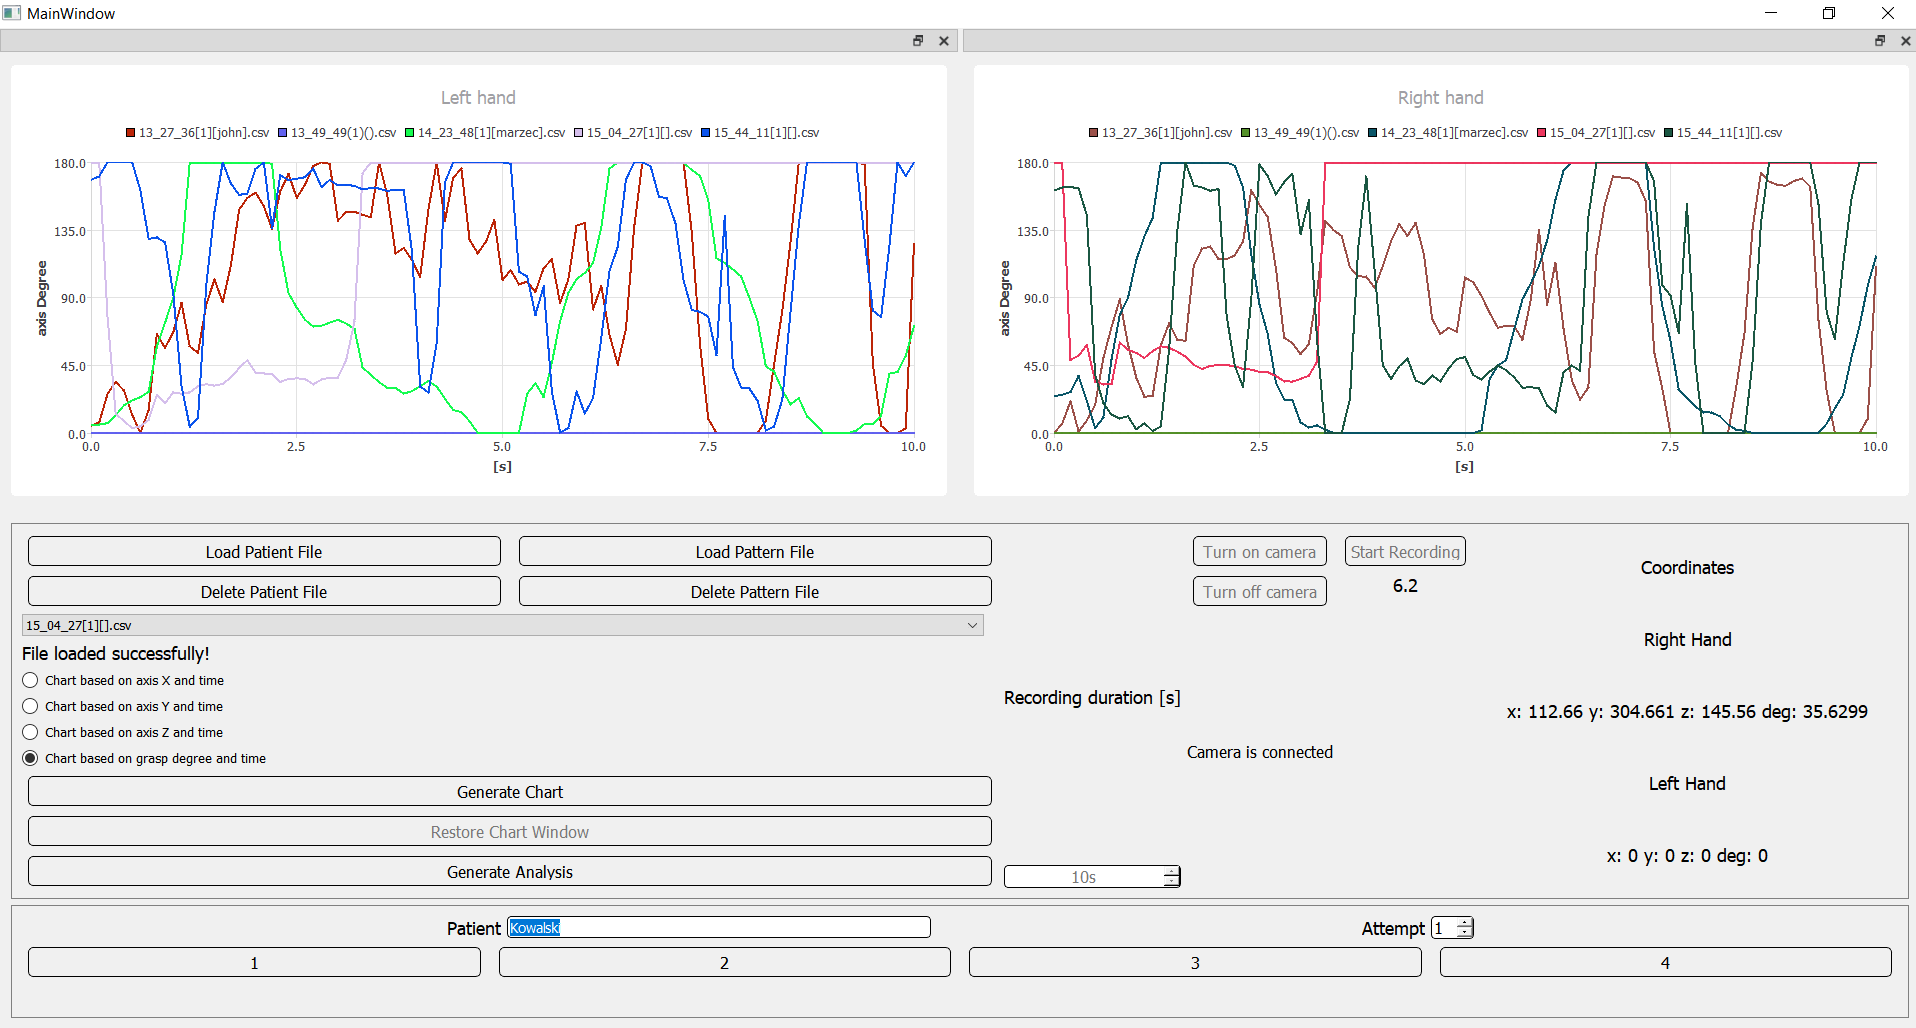Float the right hand chart dock panel
The width and height of the screenshot is (1916, 1028).
1880,41
